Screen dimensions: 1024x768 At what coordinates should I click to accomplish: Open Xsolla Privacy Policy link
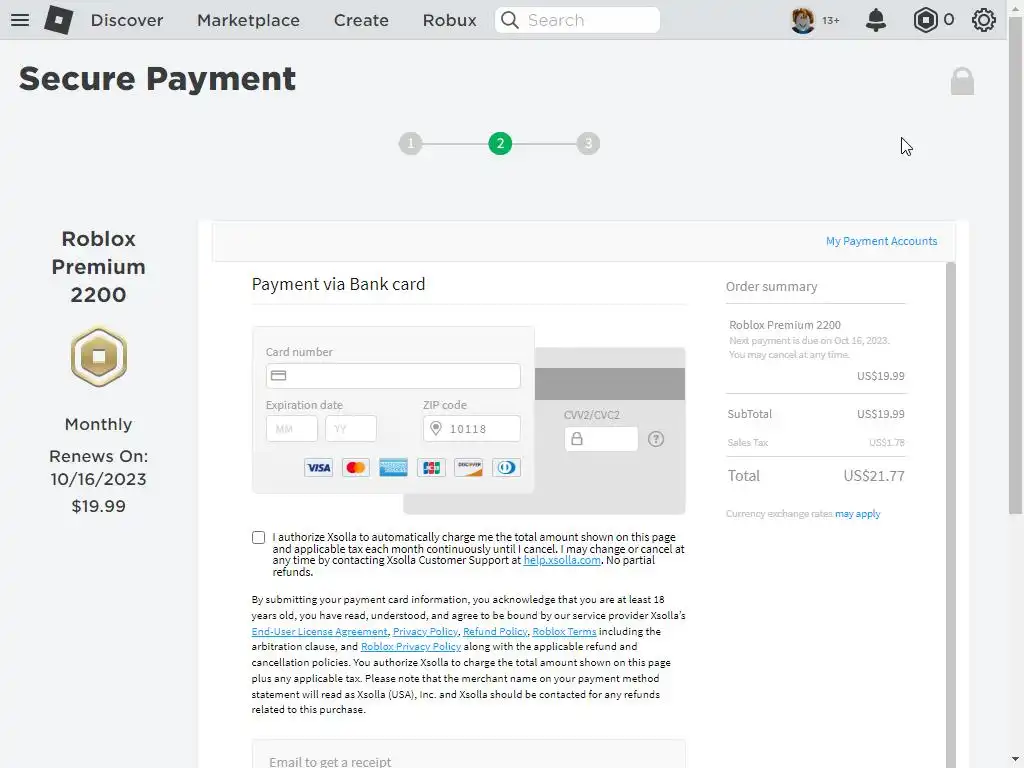pyautogui.click(x=425, y=632)
